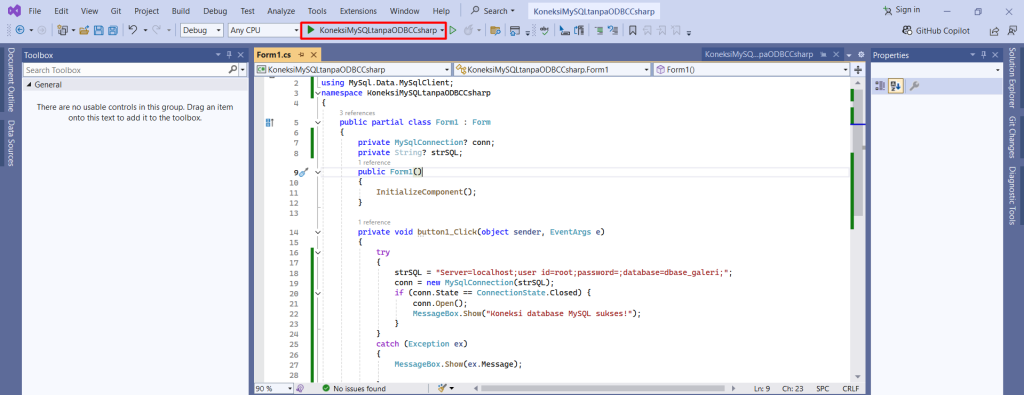
Task: Click the comment selection toolbar icon
Action: [598, 30]
